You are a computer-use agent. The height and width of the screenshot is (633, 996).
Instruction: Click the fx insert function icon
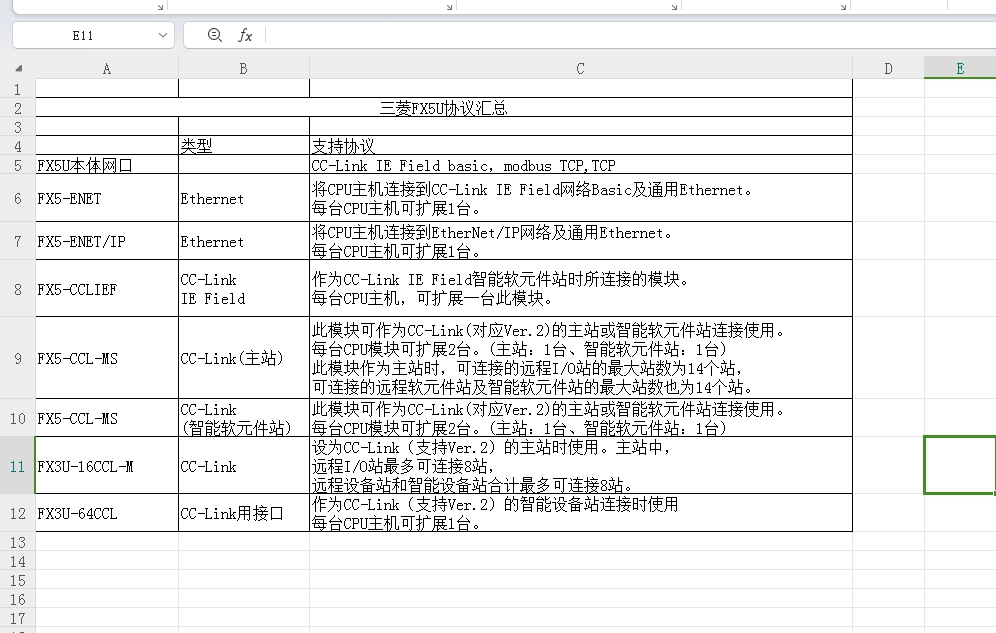245,35
